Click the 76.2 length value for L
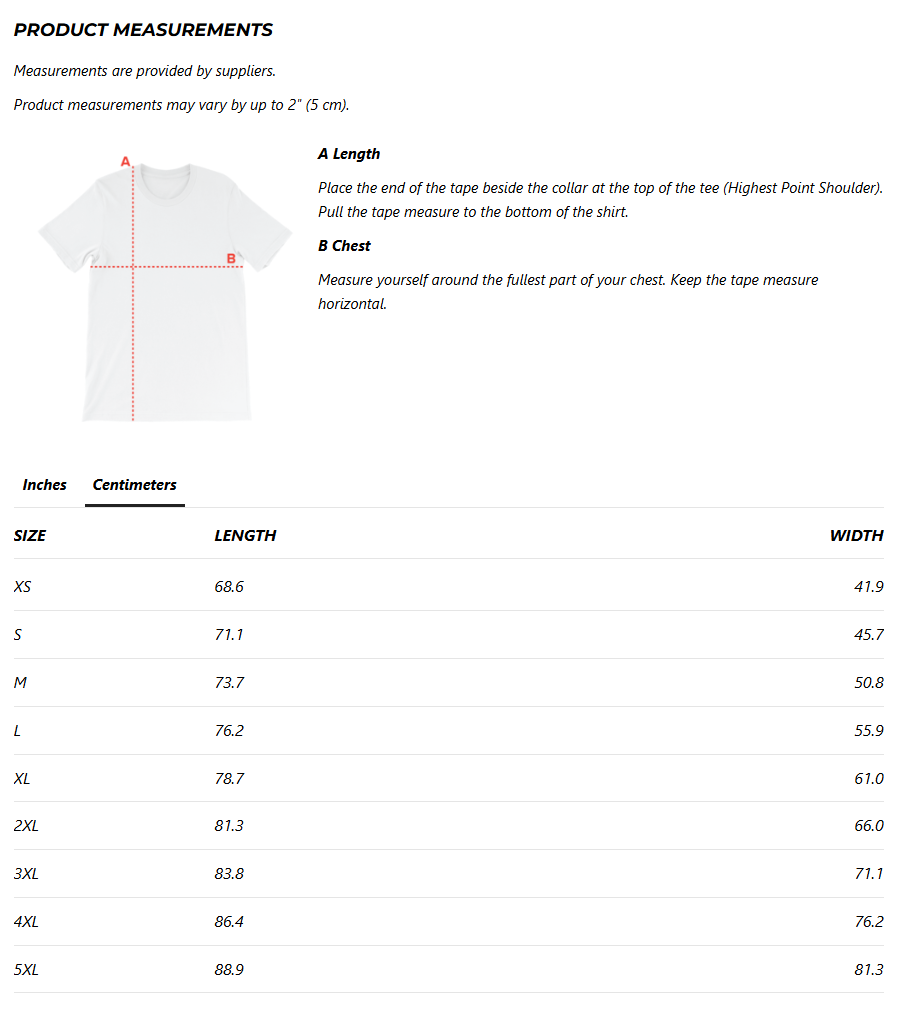This screenshot has height=1014, width=897. pyautogui.click(x=229, y=730)
